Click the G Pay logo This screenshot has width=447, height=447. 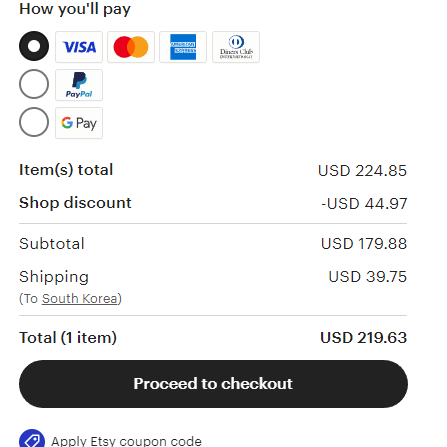pos(79,123)
